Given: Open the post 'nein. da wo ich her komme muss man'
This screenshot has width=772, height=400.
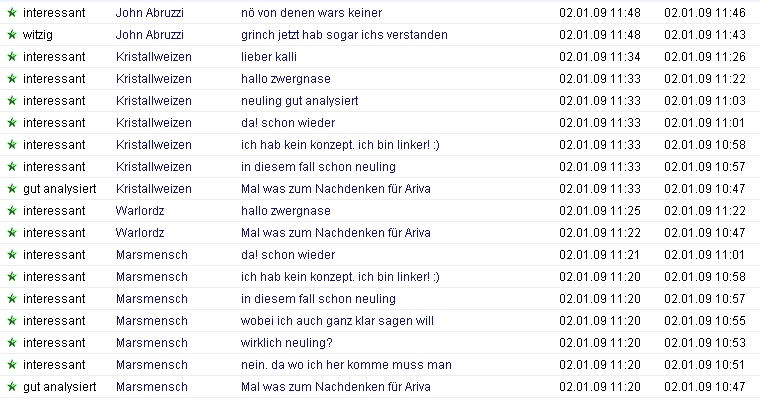Looking at the screenshot, I should (x=346, y=365).
